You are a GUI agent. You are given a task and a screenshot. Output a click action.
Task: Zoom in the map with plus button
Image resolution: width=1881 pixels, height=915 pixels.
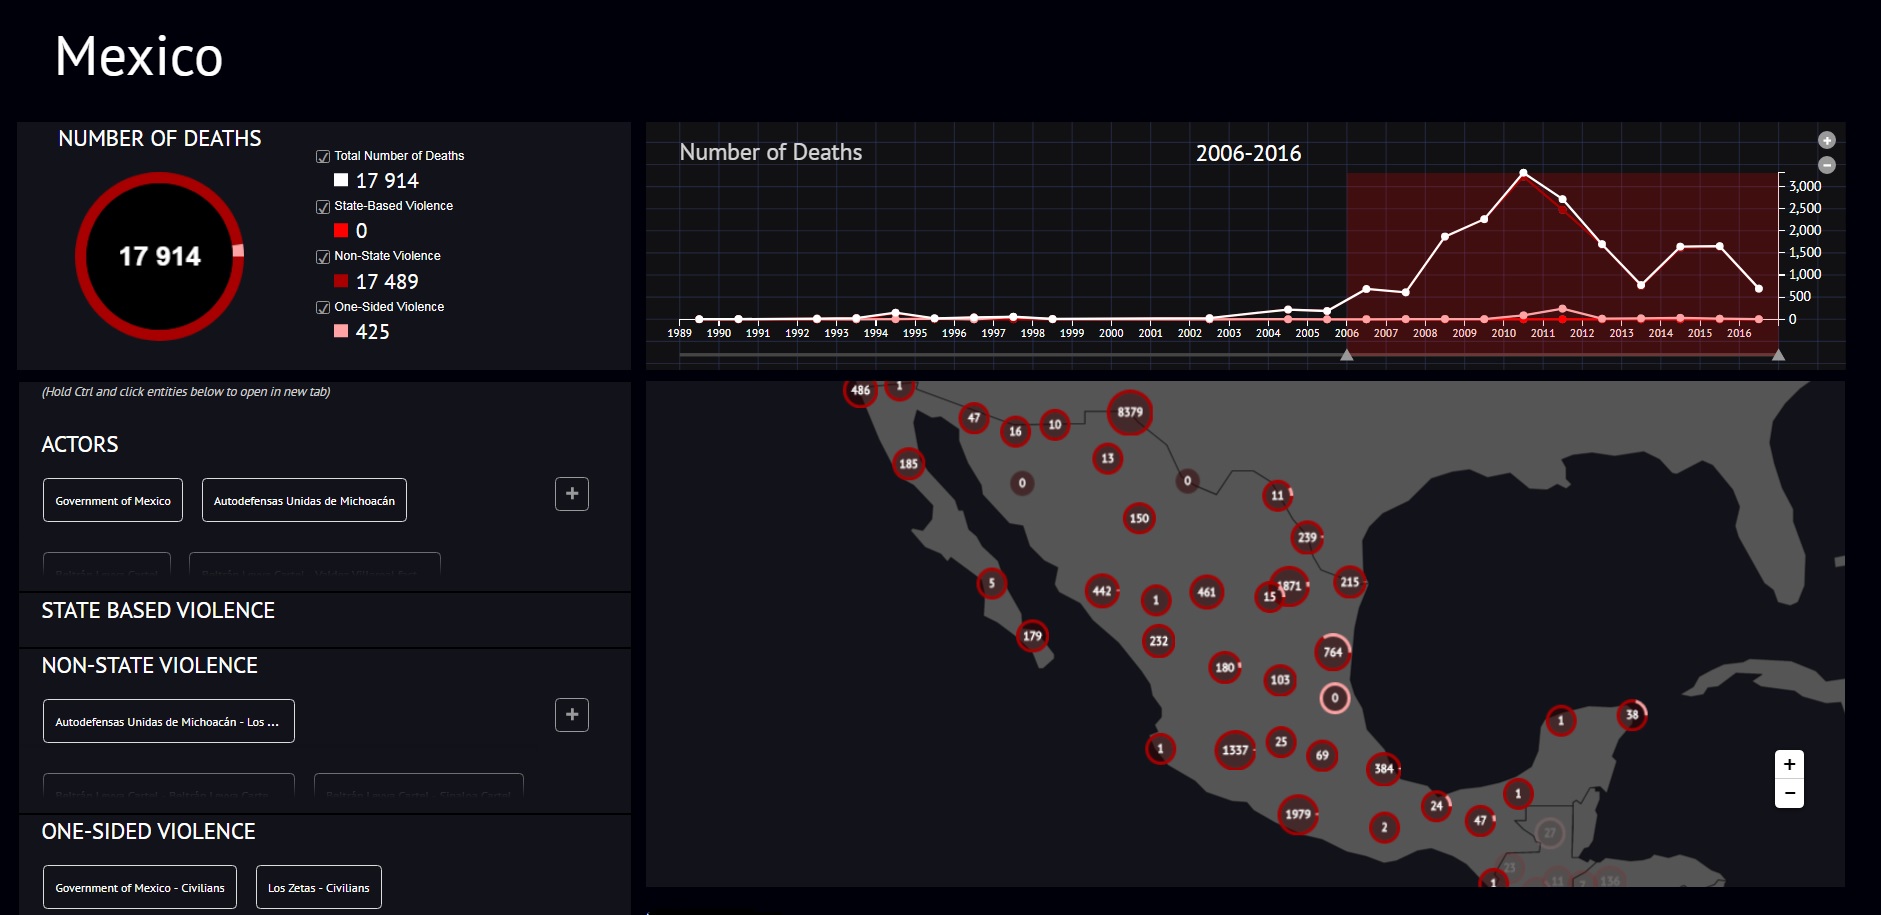1789,764
